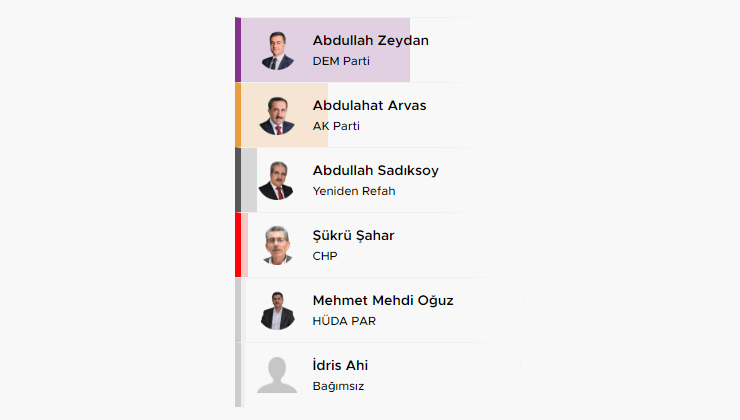Click the CHP party label
Screen dimensions: 740x420
325,256
